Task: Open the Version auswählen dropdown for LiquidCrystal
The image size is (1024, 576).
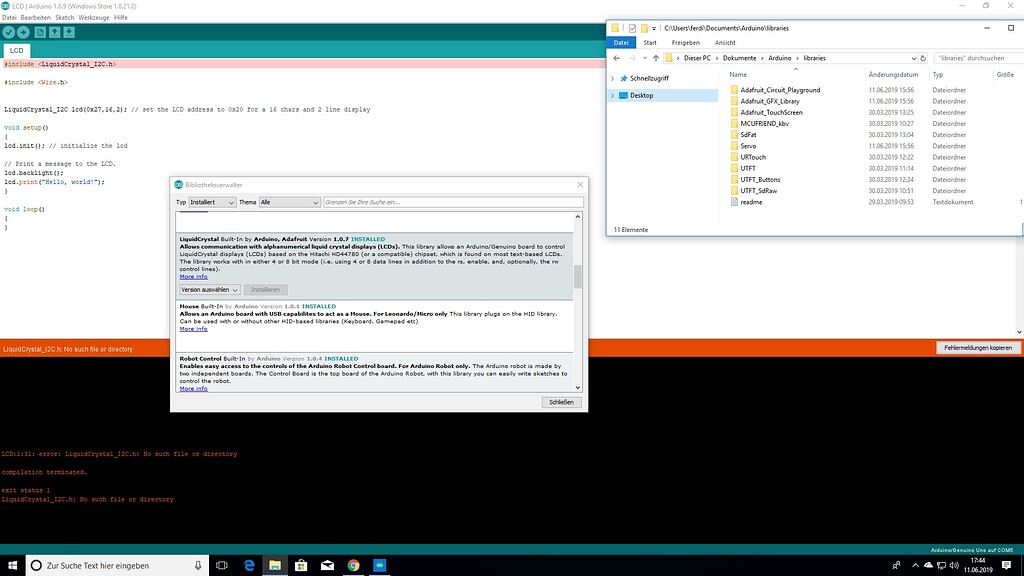Action: point(210,290)
